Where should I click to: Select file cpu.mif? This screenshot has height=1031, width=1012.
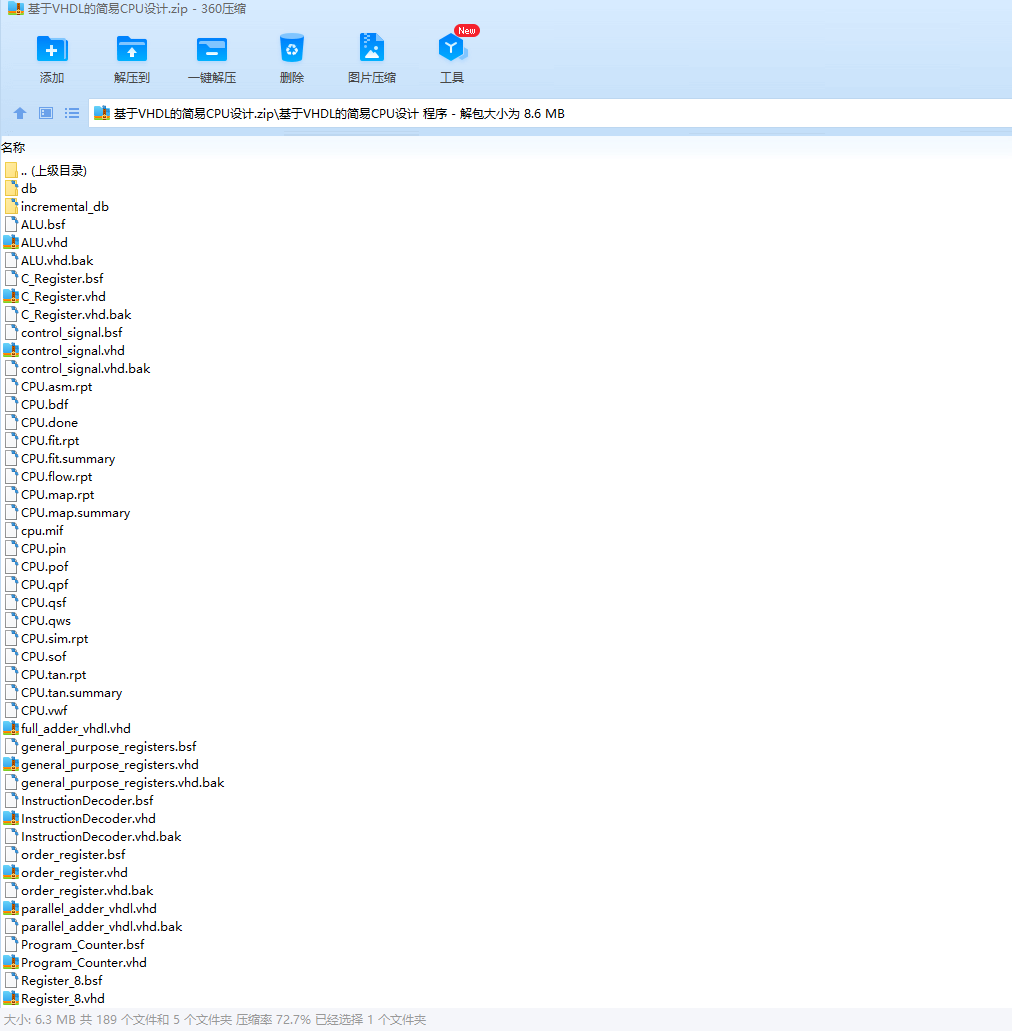coord(42,531)
